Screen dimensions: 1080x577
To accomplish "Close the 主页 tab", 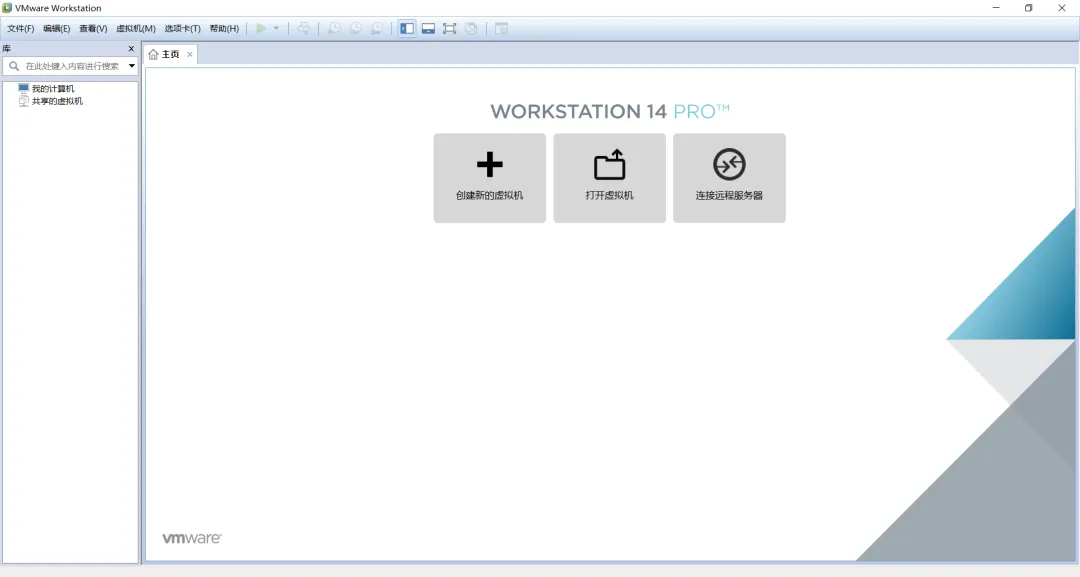I will point(189,54).
